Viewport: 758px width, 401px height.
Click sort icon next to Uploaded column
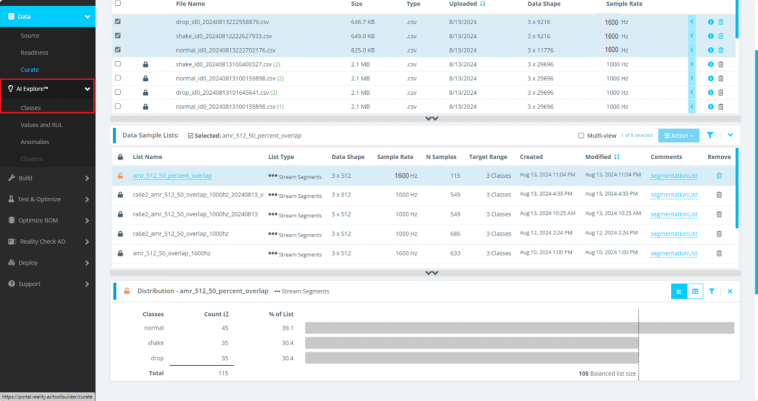482,4
